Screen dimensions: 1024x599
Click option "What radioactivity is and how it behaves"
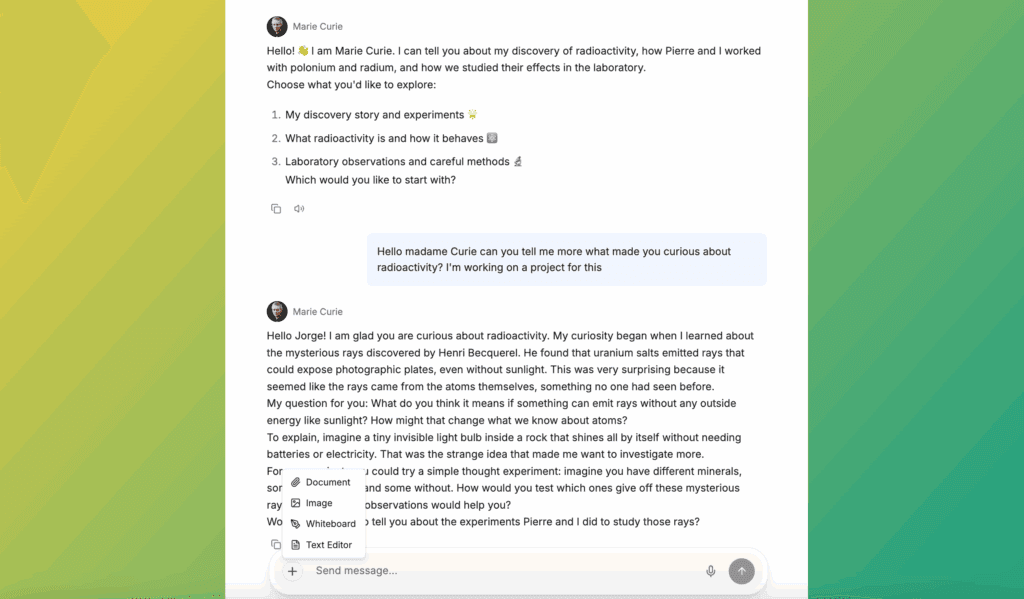[384, 138]
